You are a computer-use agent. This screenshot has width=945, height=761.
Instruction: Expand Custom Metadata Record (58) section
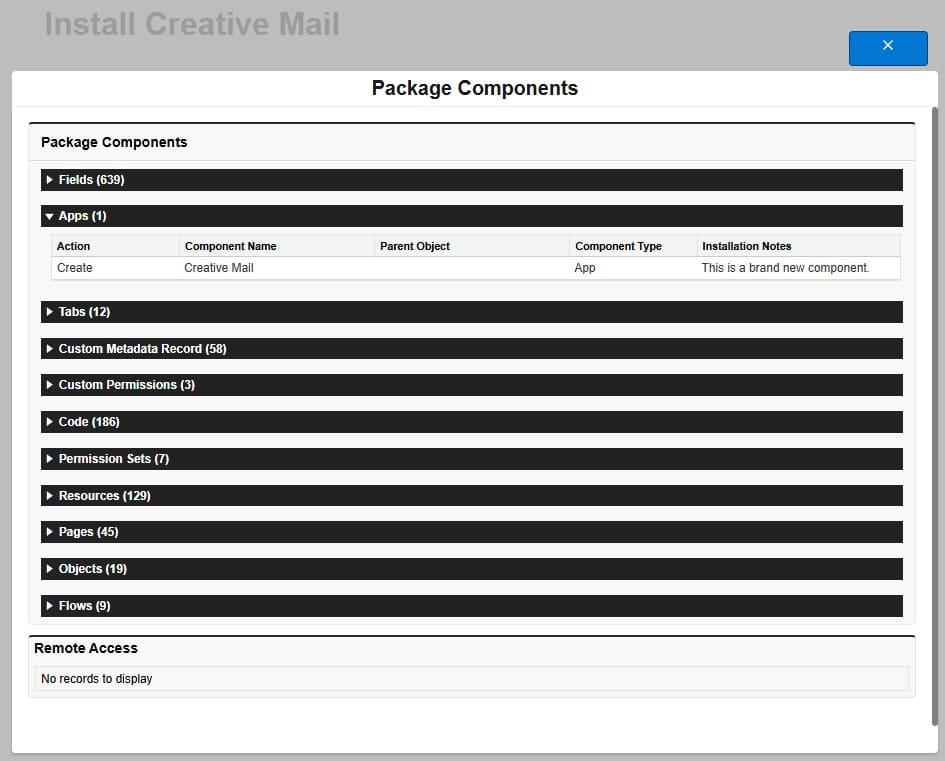(471, 348)
